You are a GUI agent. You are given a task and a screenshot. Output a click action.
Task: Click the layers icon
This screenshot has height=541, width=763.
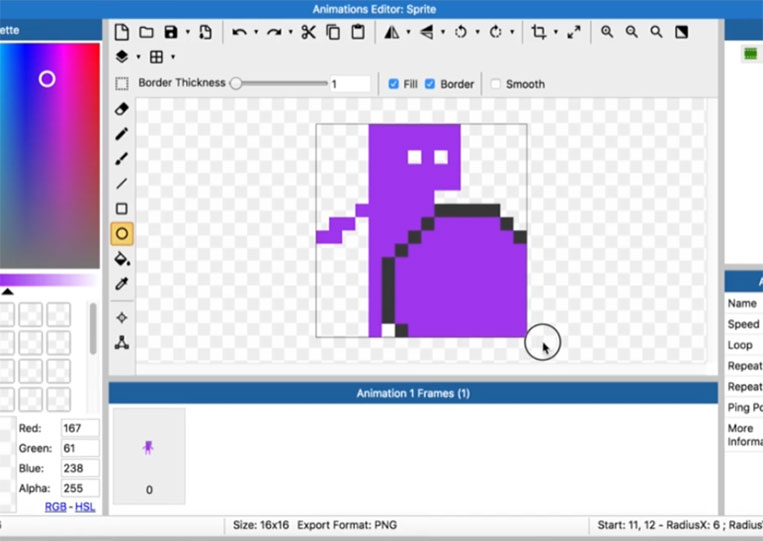tap(122, 57)
